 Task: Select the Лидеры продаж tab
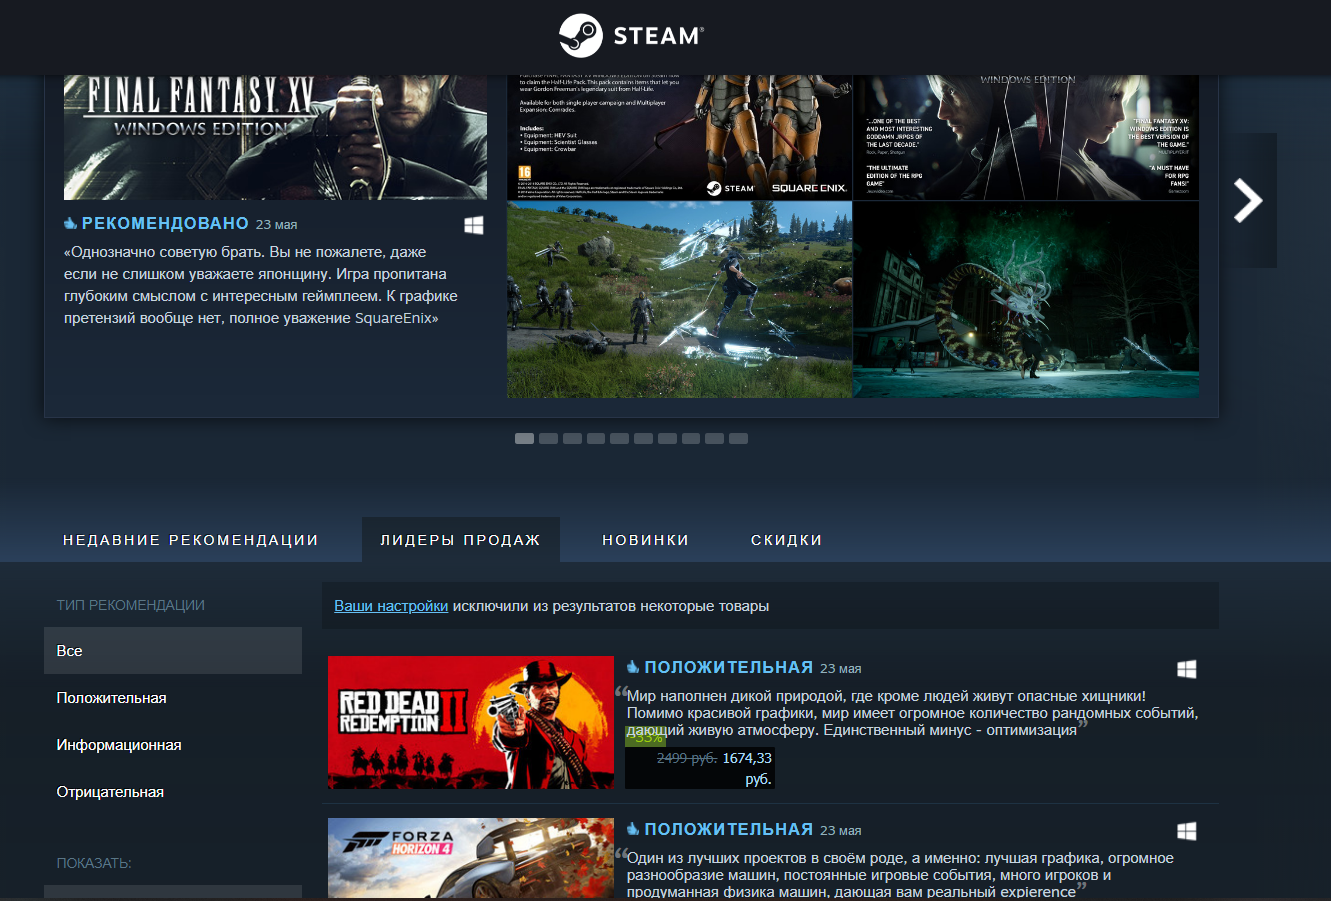pos(460,540)
